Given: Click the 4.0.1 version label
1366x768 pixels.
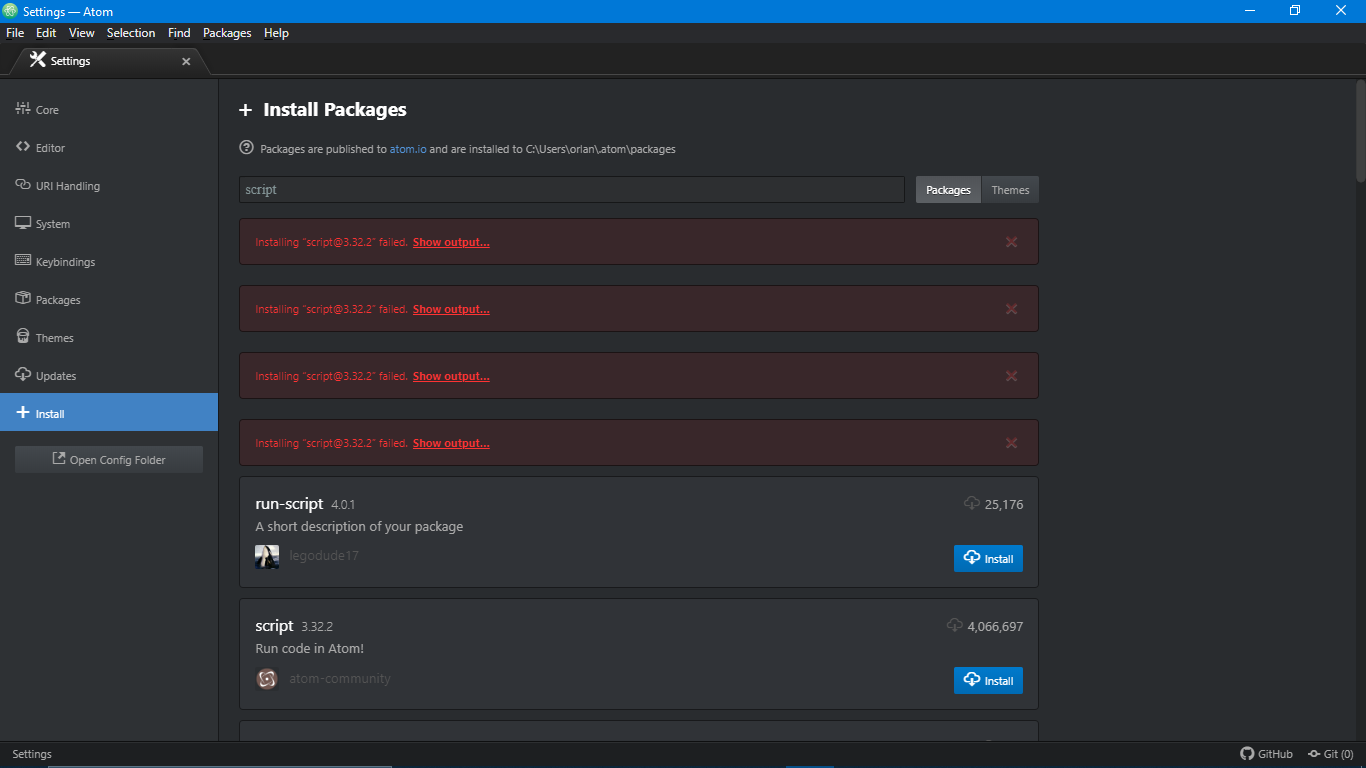Looking at the screenshot, I should click(343, 505).
